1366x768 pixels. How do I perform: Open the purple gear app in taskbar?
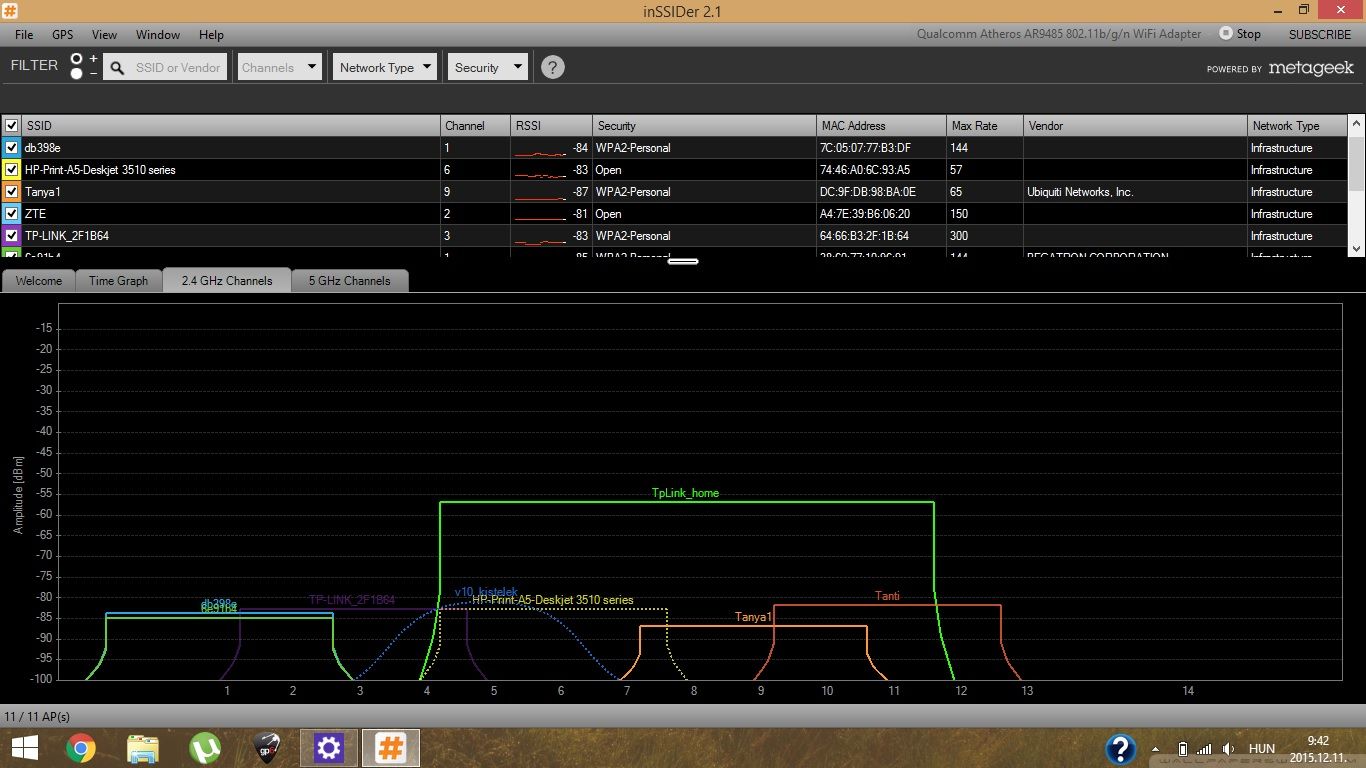[329, 748]
